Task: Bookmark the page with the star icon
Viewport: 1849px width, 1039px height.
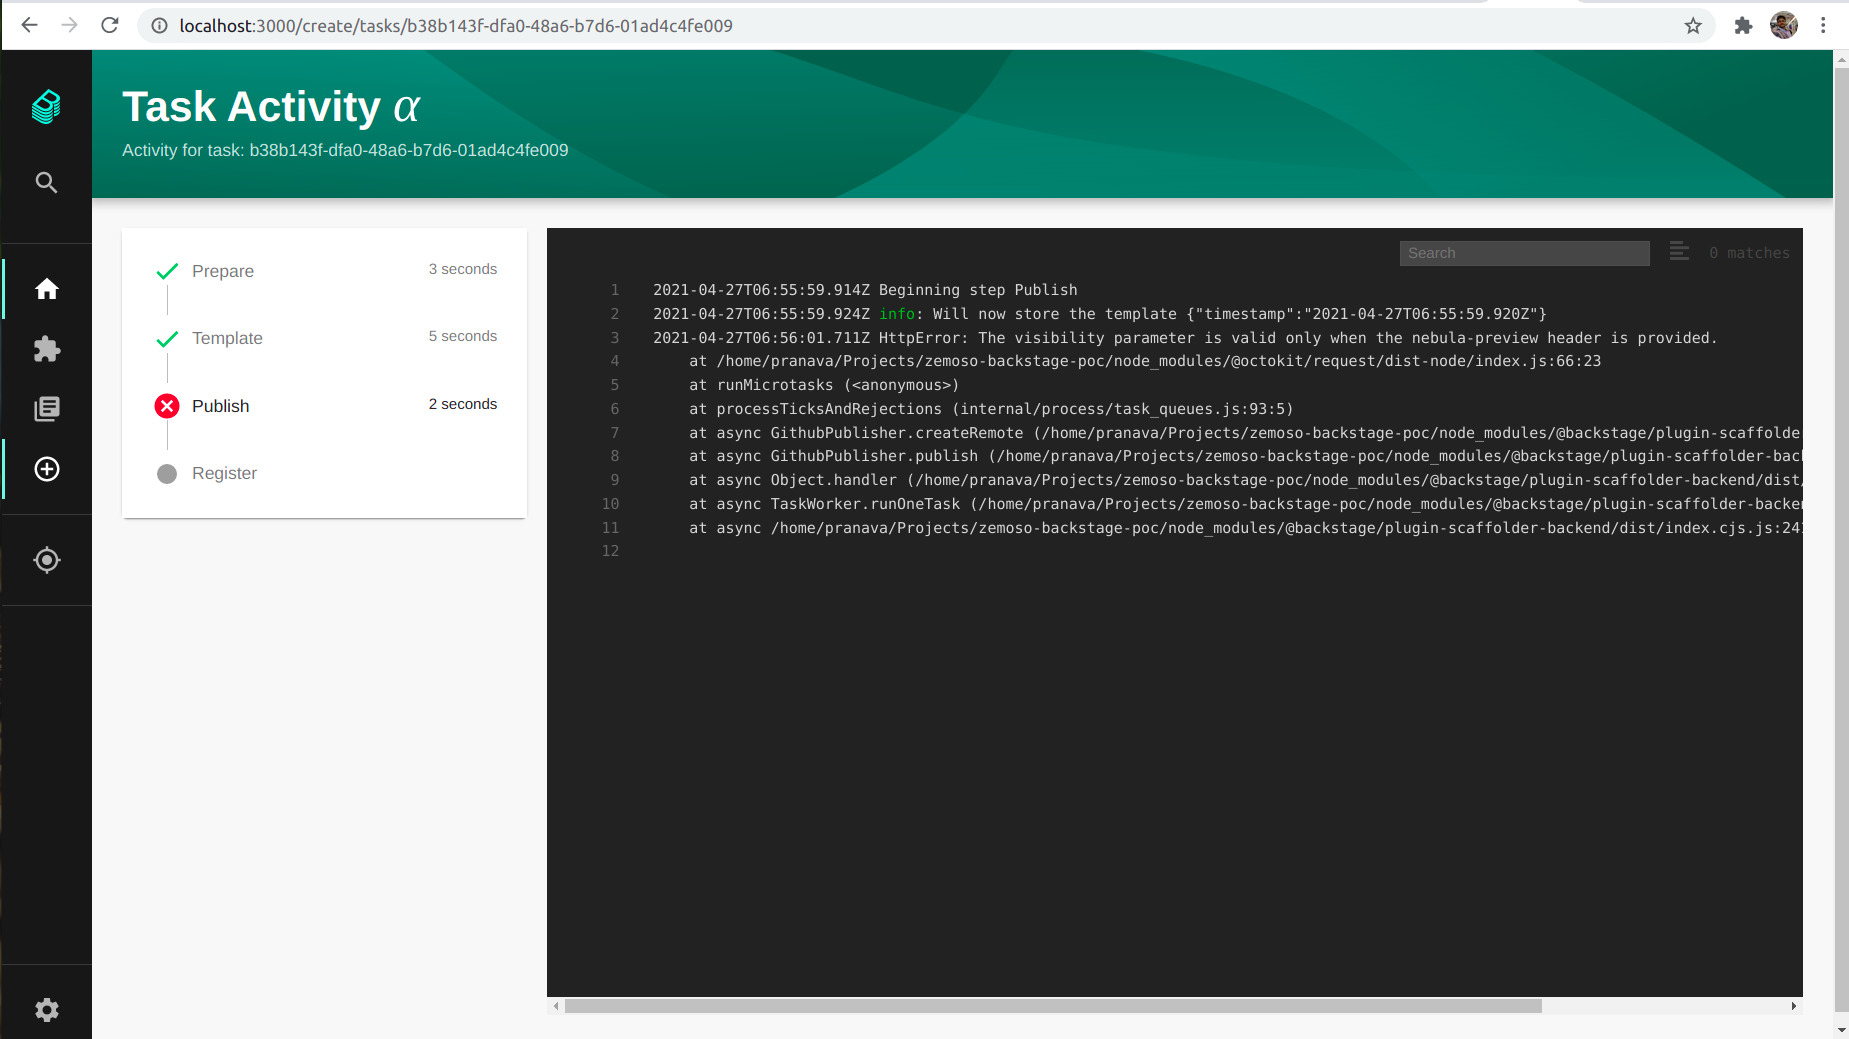Action: (x=1693, y=25)
